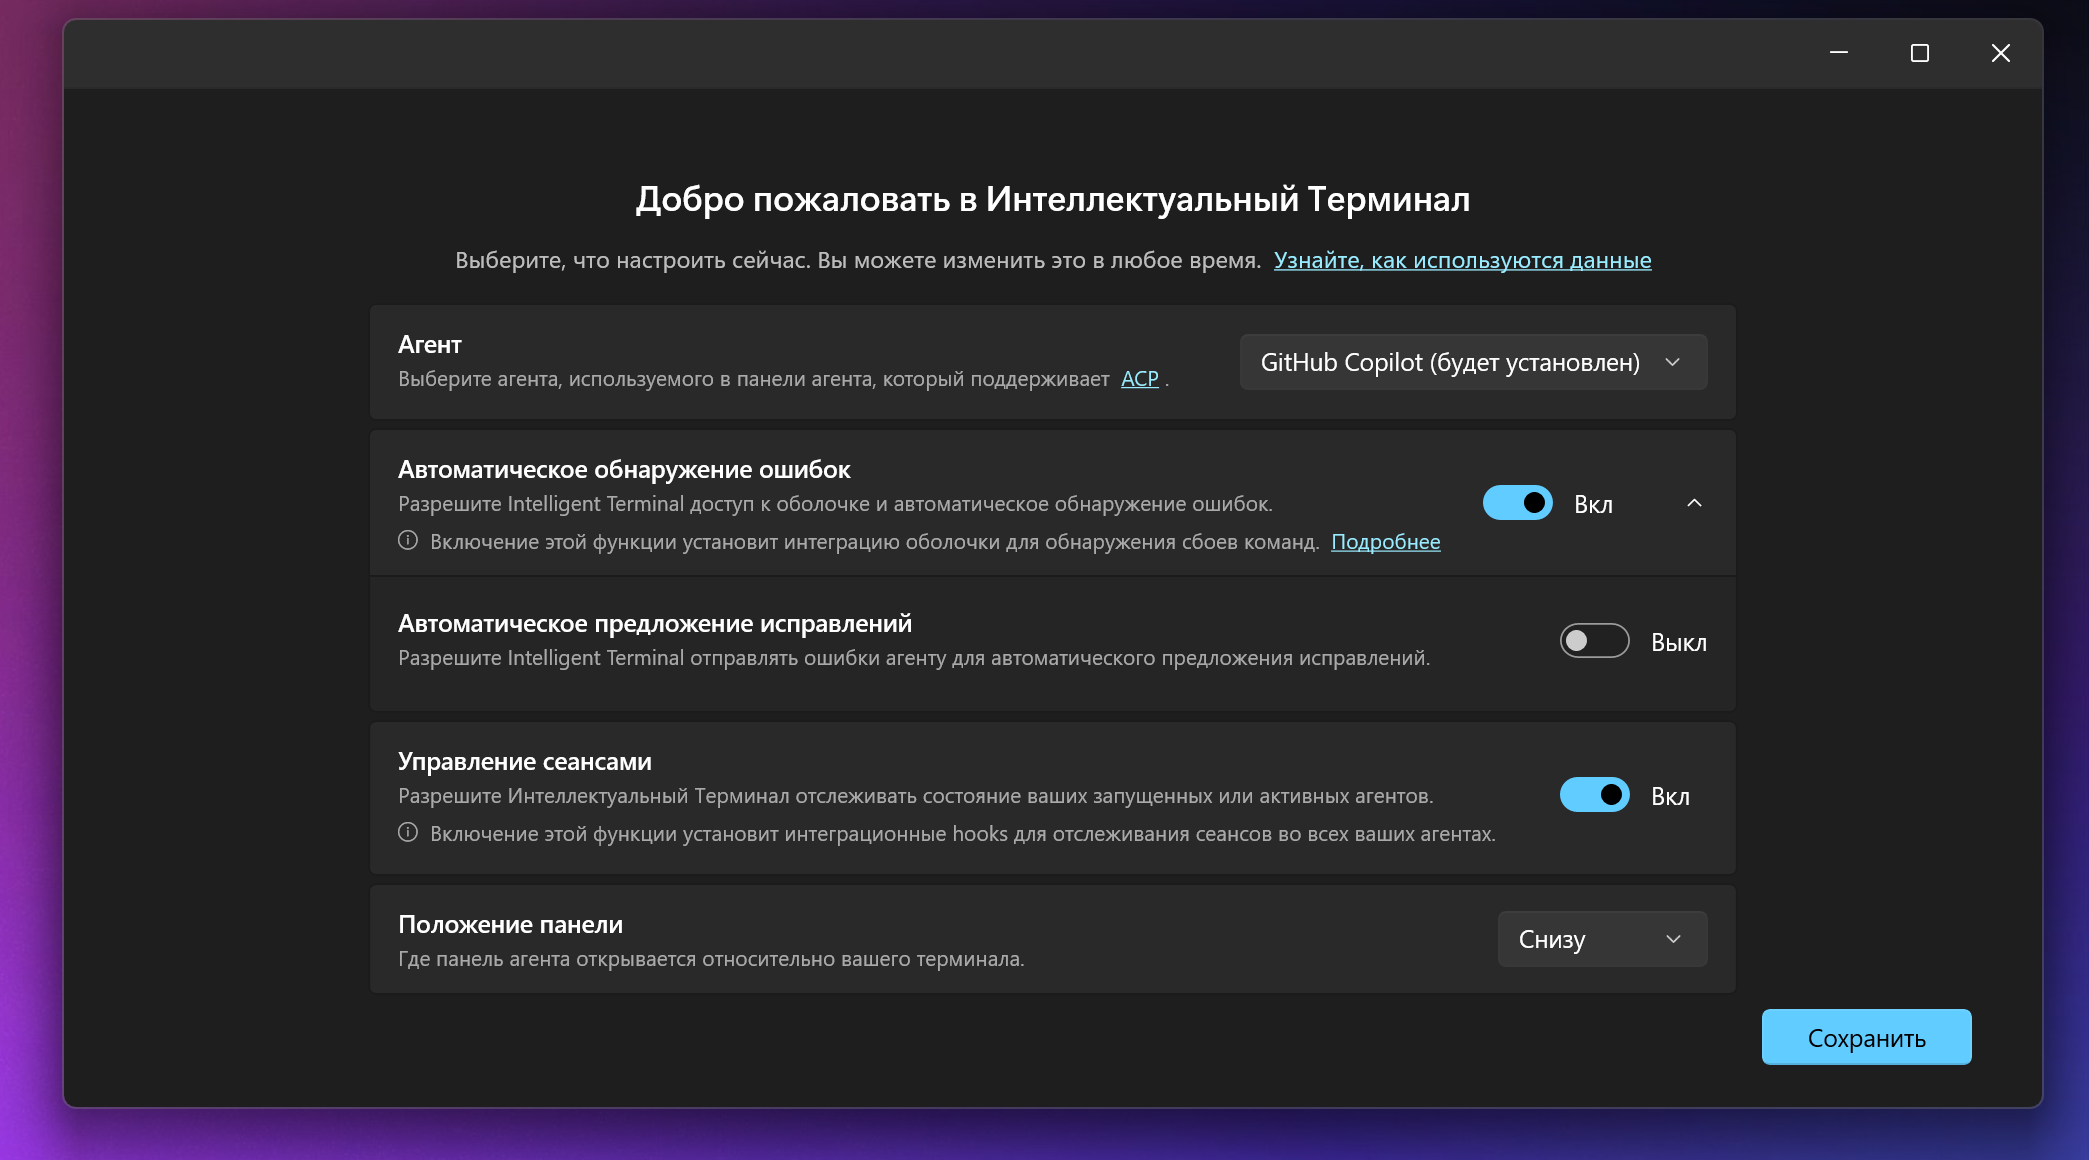Open the Подробнее link about shell integration
The image size is (2089, 1160).
(x=1385, y=542)
